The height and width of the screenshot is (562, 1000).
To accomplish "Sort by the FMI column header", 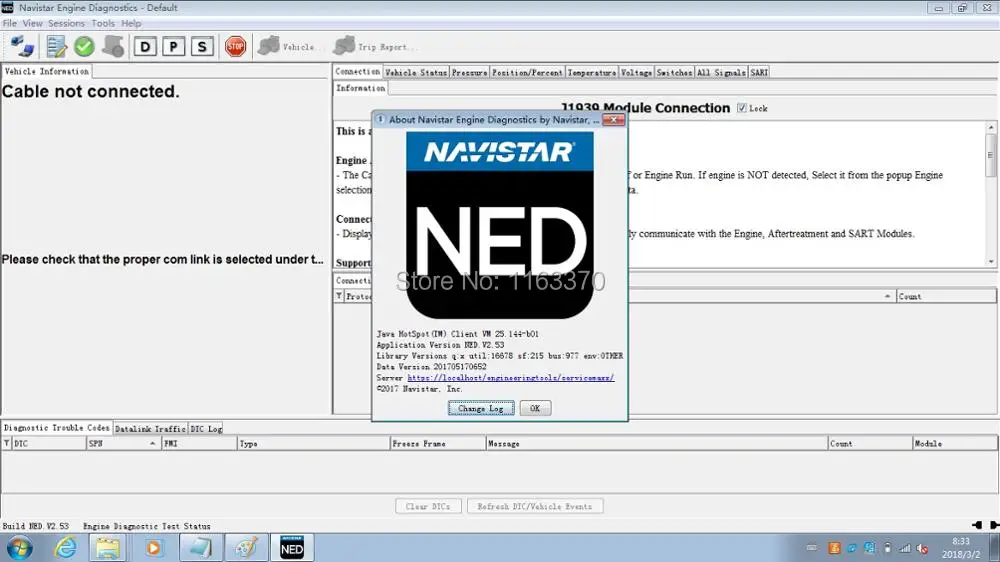I will point(199,443).
